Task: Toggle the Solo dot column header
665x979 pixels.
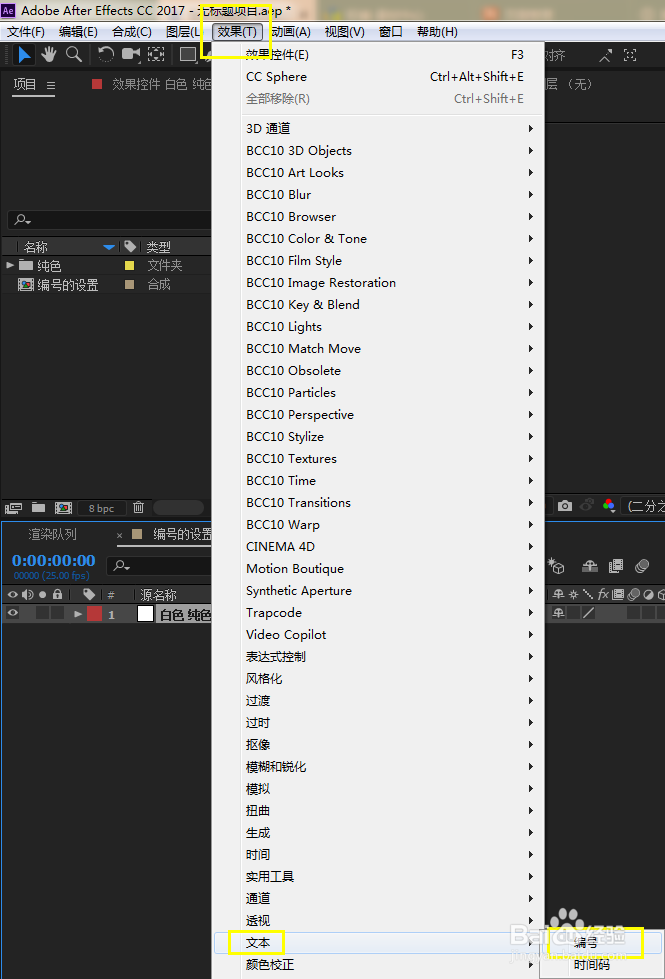Action: (42, 594)
